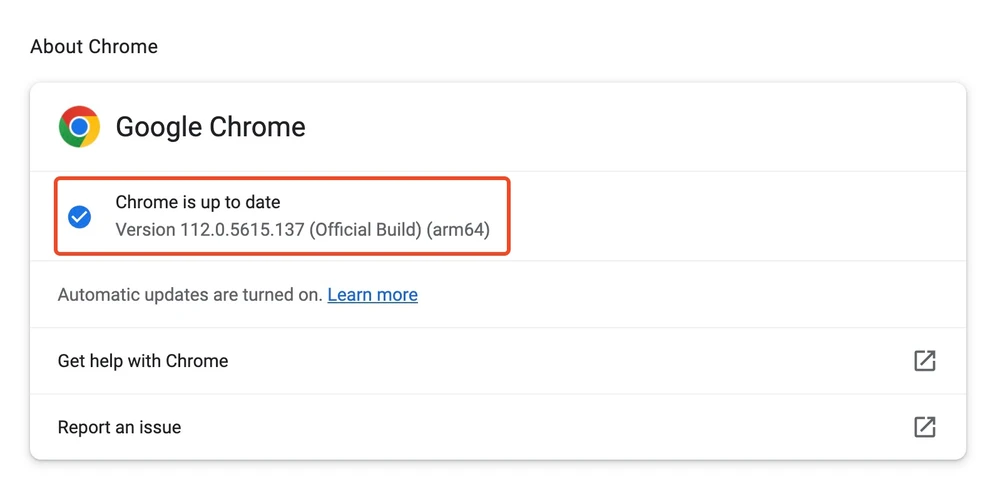
Task: Open the Get help with Chrome label
Action: pyautogui.click(x=143, y=361)
